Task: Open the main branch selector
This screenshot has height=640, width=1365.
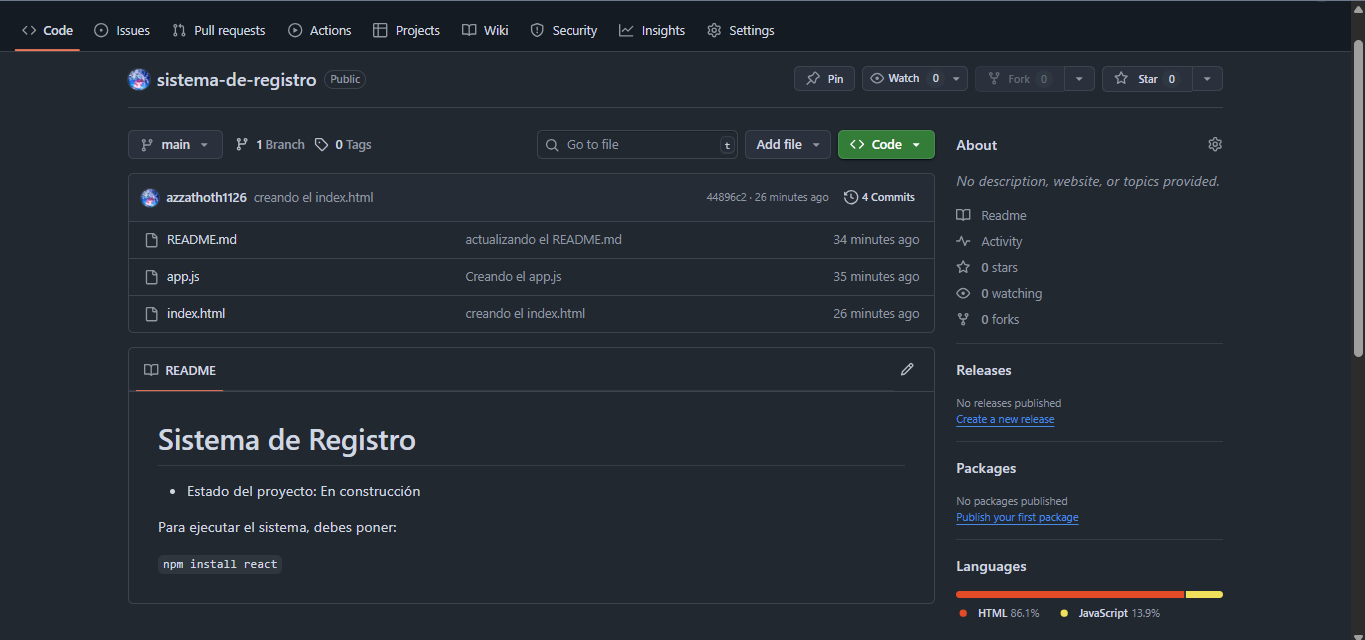Action: (175, 144)
